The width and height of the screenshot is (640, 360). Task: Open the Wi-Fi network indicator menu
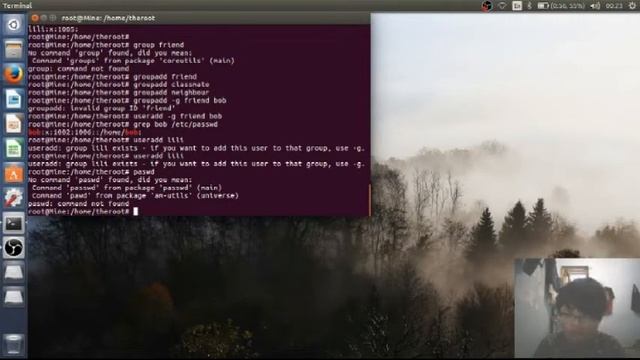pyautogui.click(x=502, y=6)
